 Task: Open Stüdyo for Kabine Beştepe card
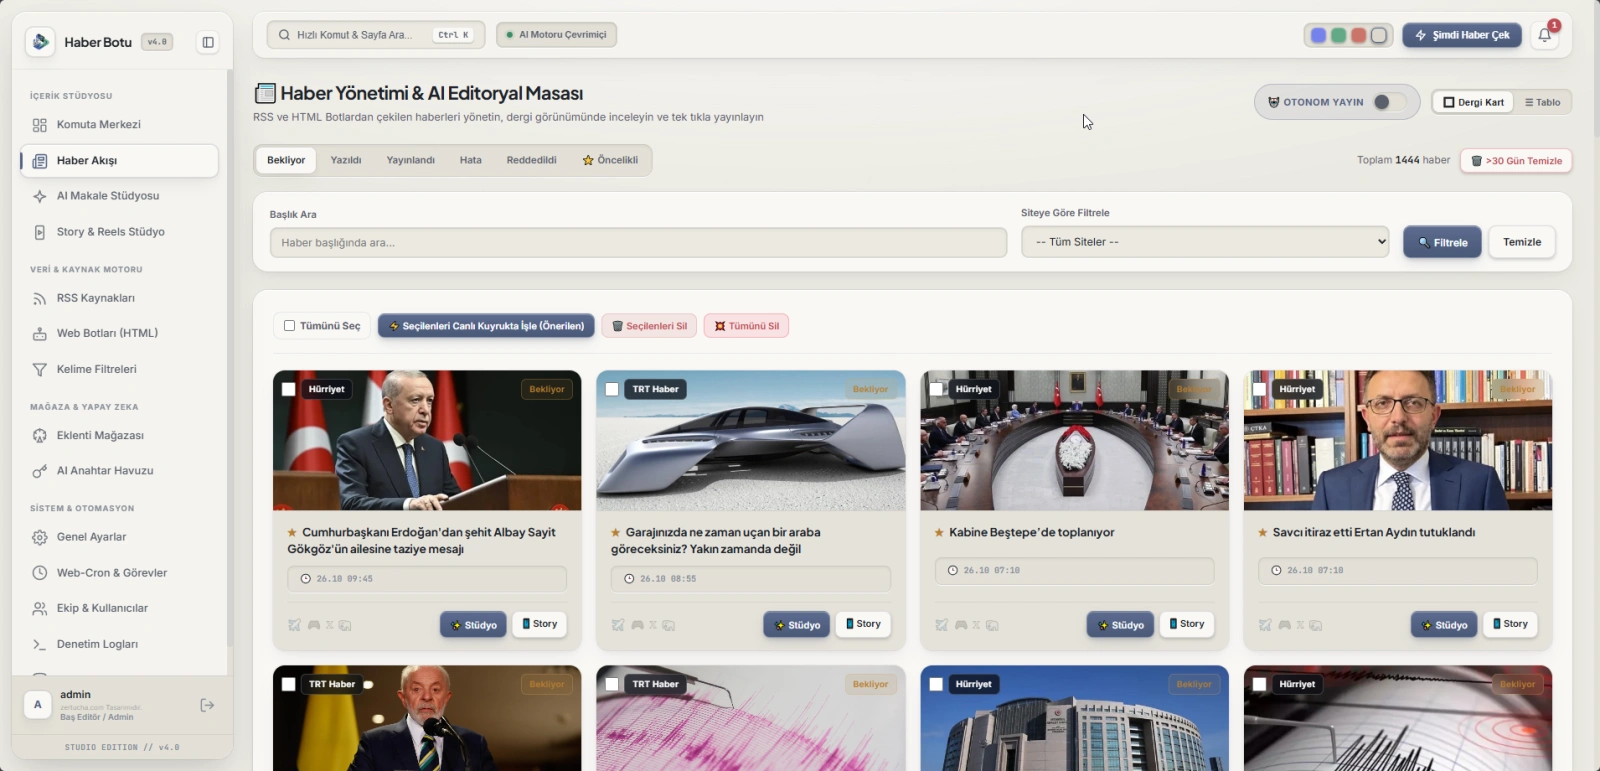coord(1120,625)
